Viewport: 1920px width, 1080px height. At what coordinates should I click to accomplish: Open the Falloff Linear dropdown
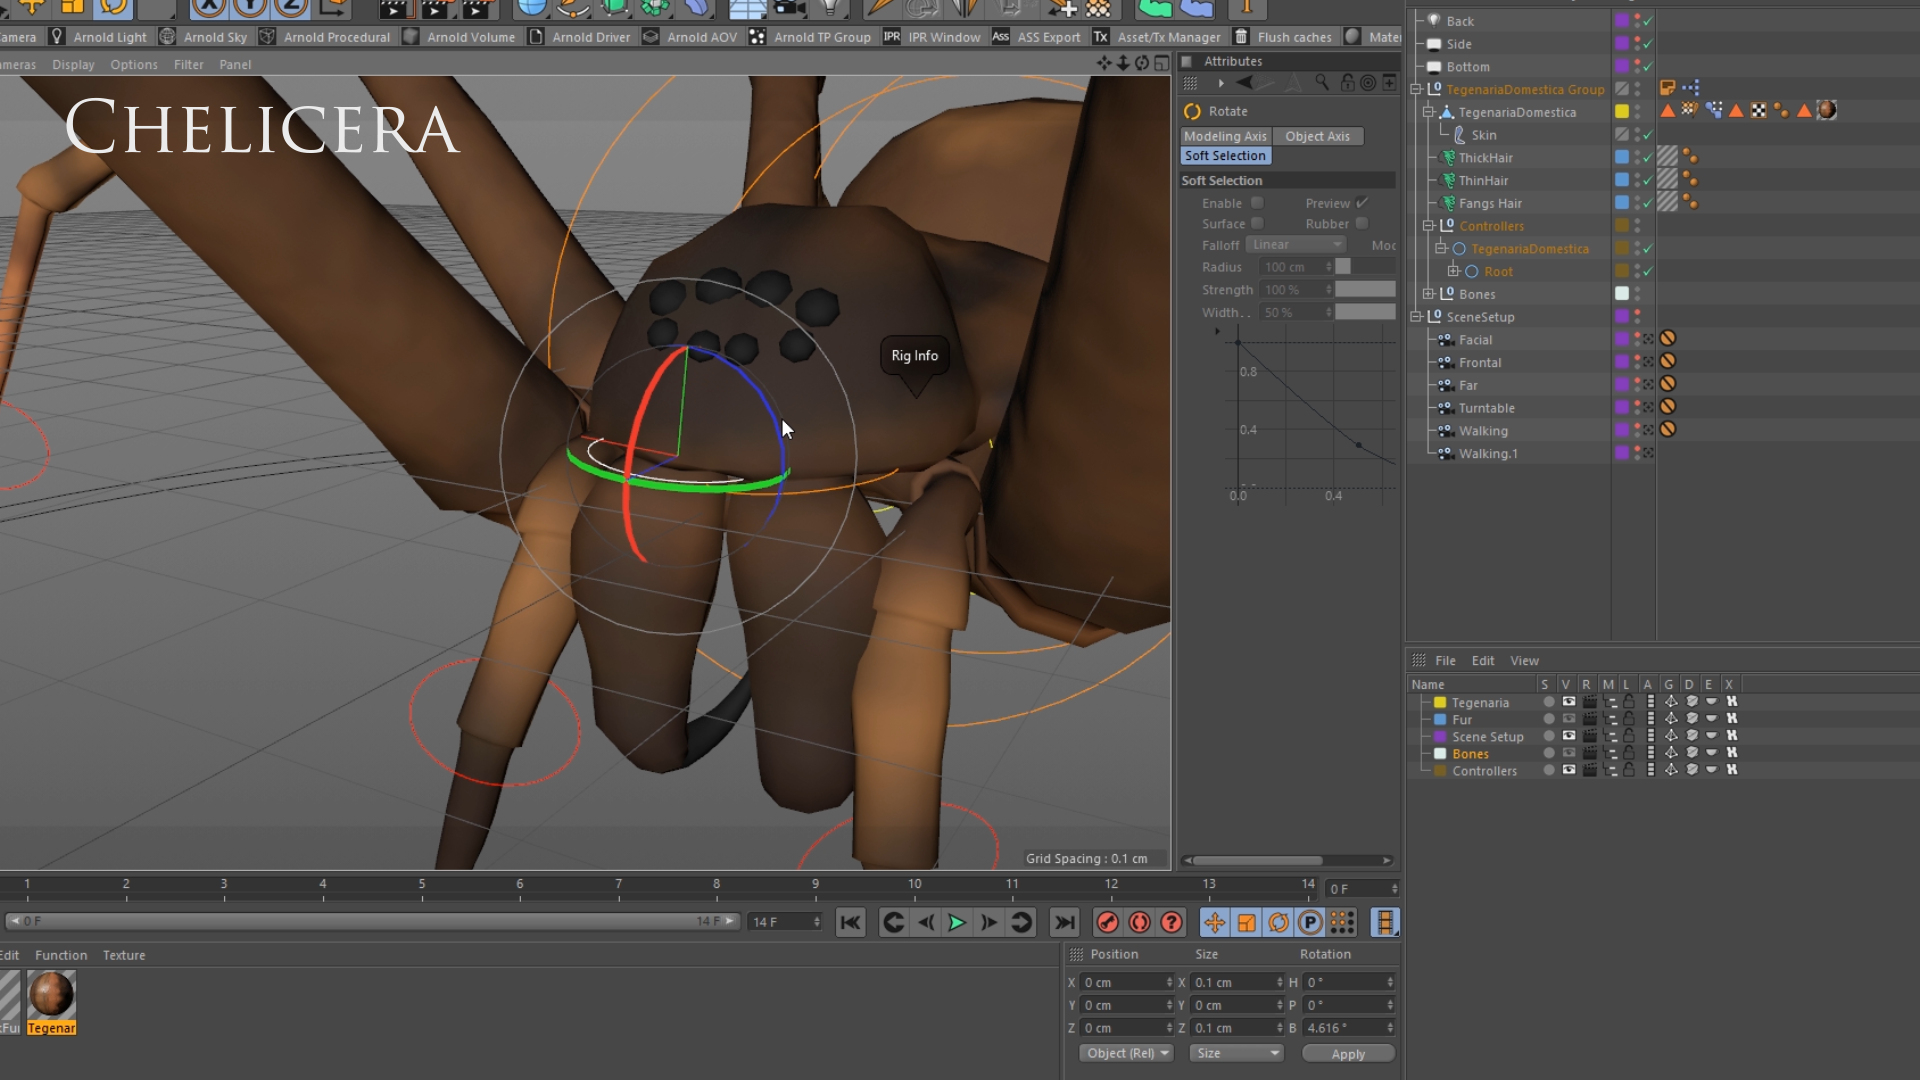point(1296,245)
